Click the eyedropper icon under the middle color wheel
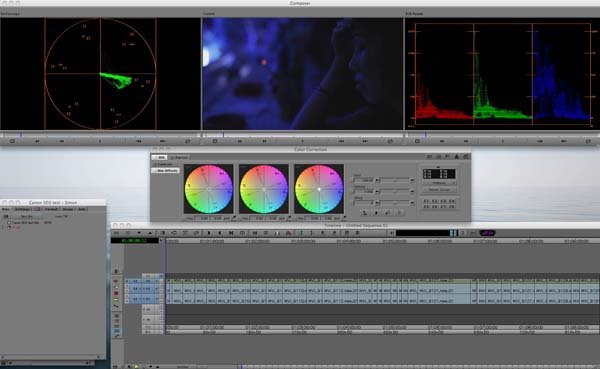The height and width of the screenshot is (369, 600). point(289,218)
